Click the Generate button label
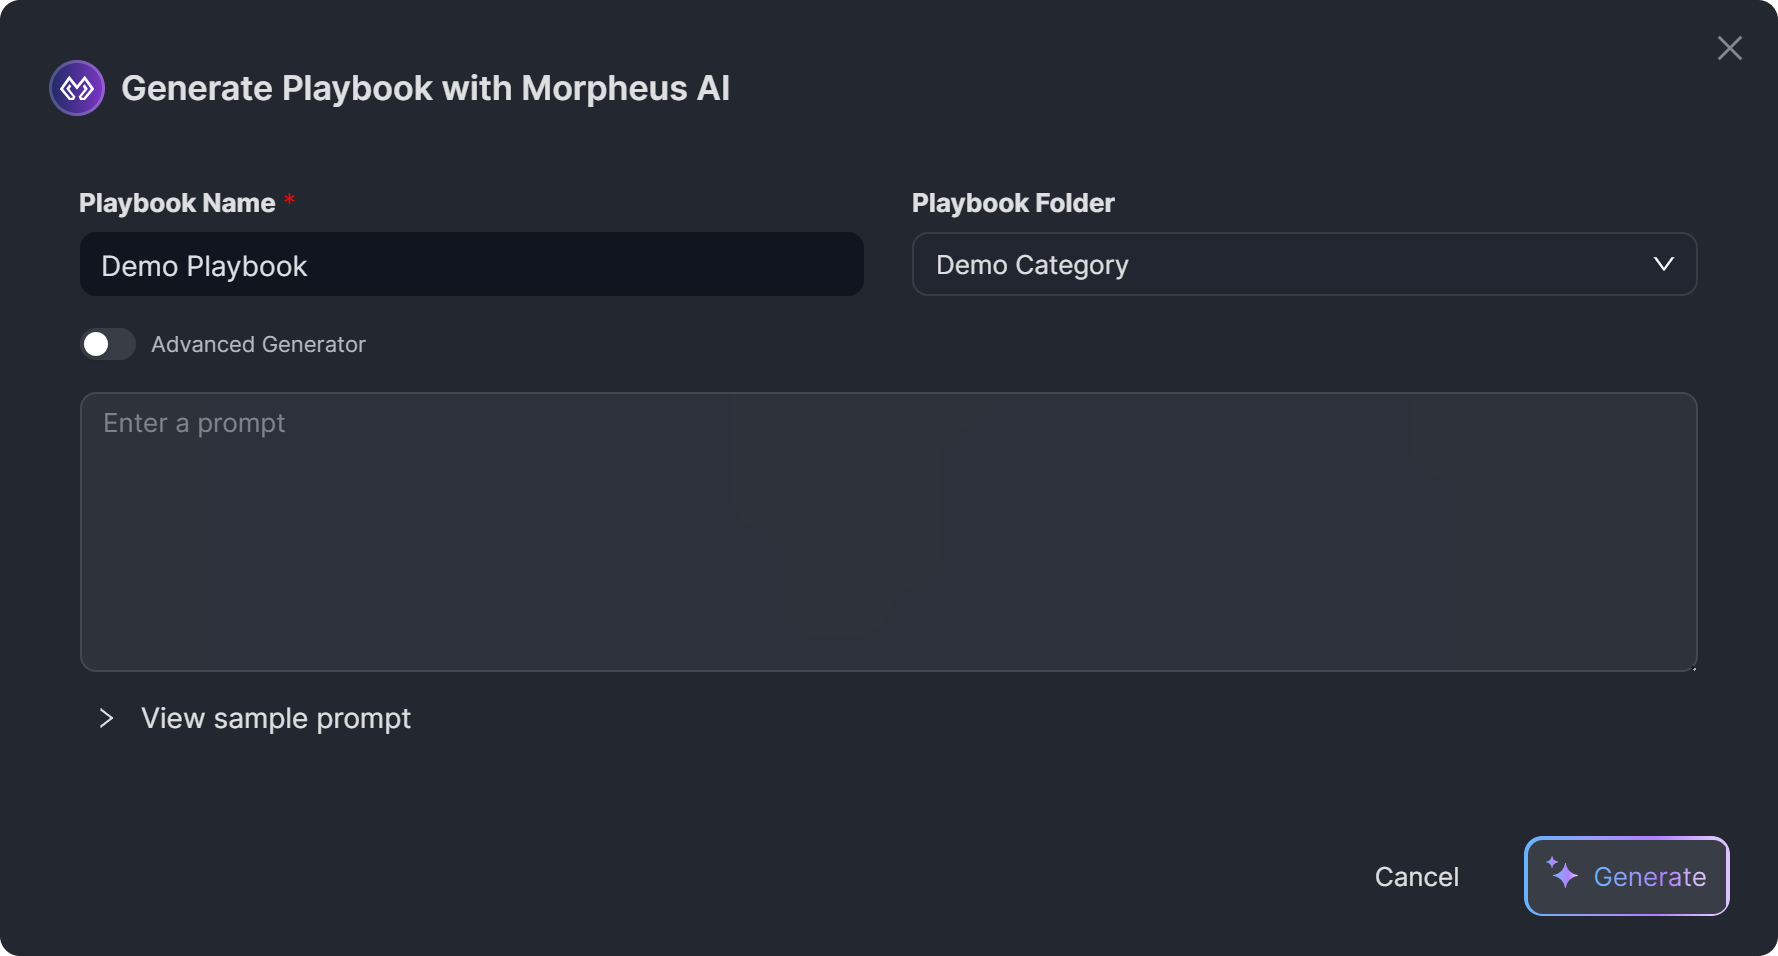Viewport: 1778px width, 956px height. [x=1649, y=877]
